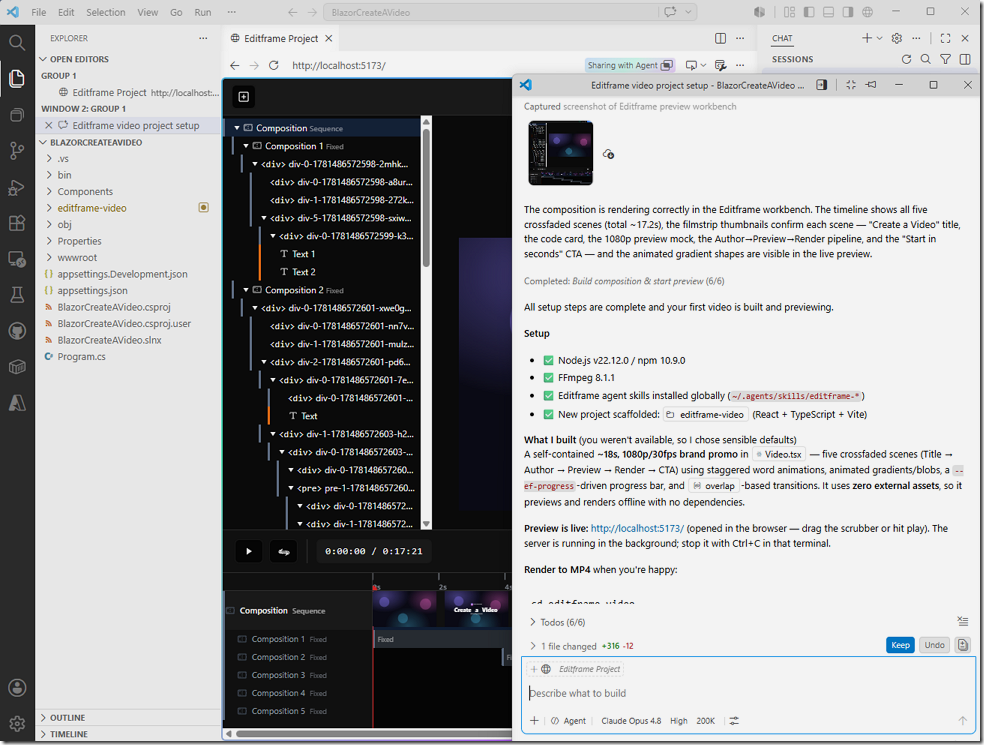Open the Run menu
The height and width of the screenshot is (745, 984).
click(x=203, y=12)
